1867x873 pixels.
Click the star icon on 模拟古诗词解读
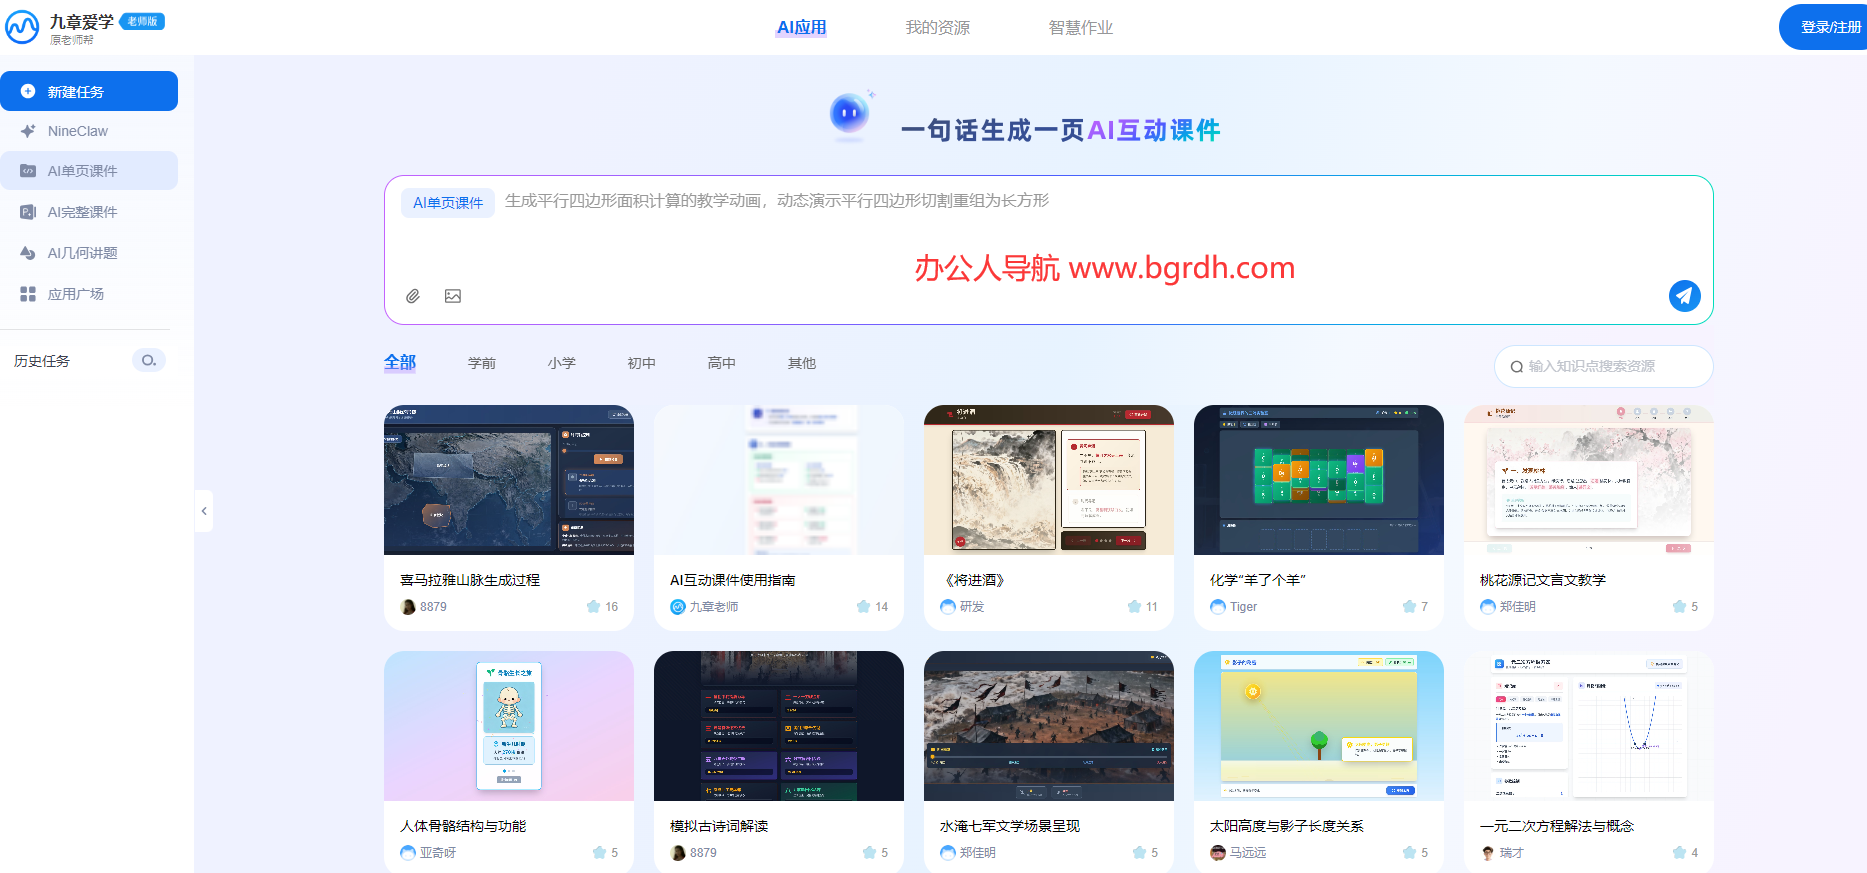(869, 852)
